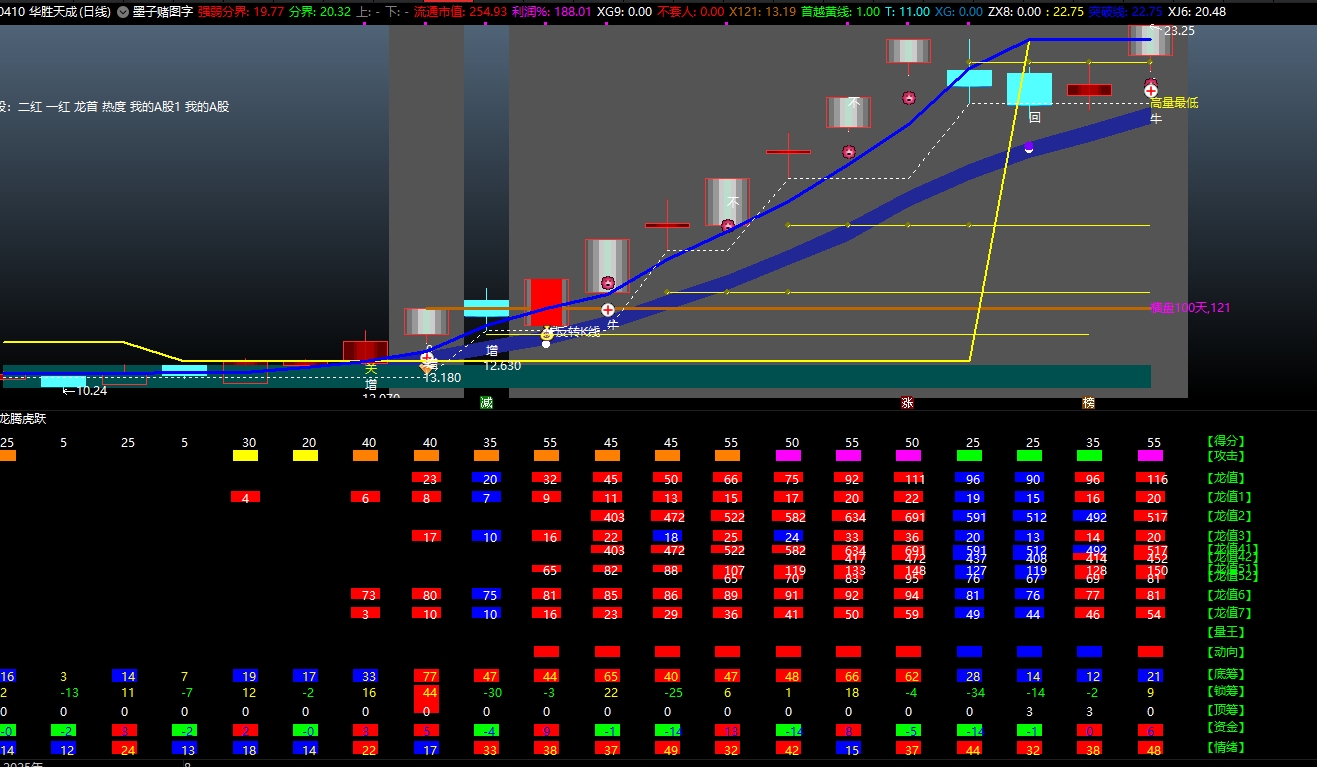Click the 强弱分界: 19.77 readout
The width and height of the screenshot is (1317, 767).
[241, 12]
